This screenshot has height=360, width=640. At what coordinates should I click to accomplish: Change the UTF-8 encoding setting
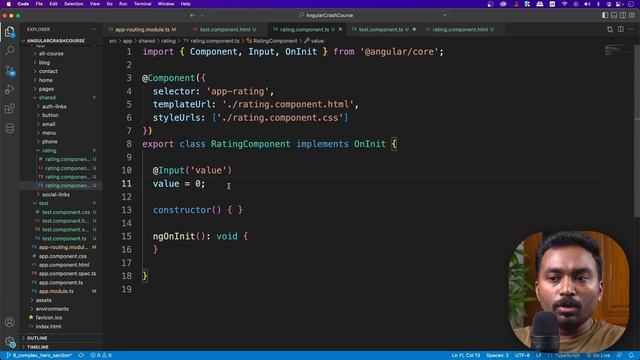point(522,356)
